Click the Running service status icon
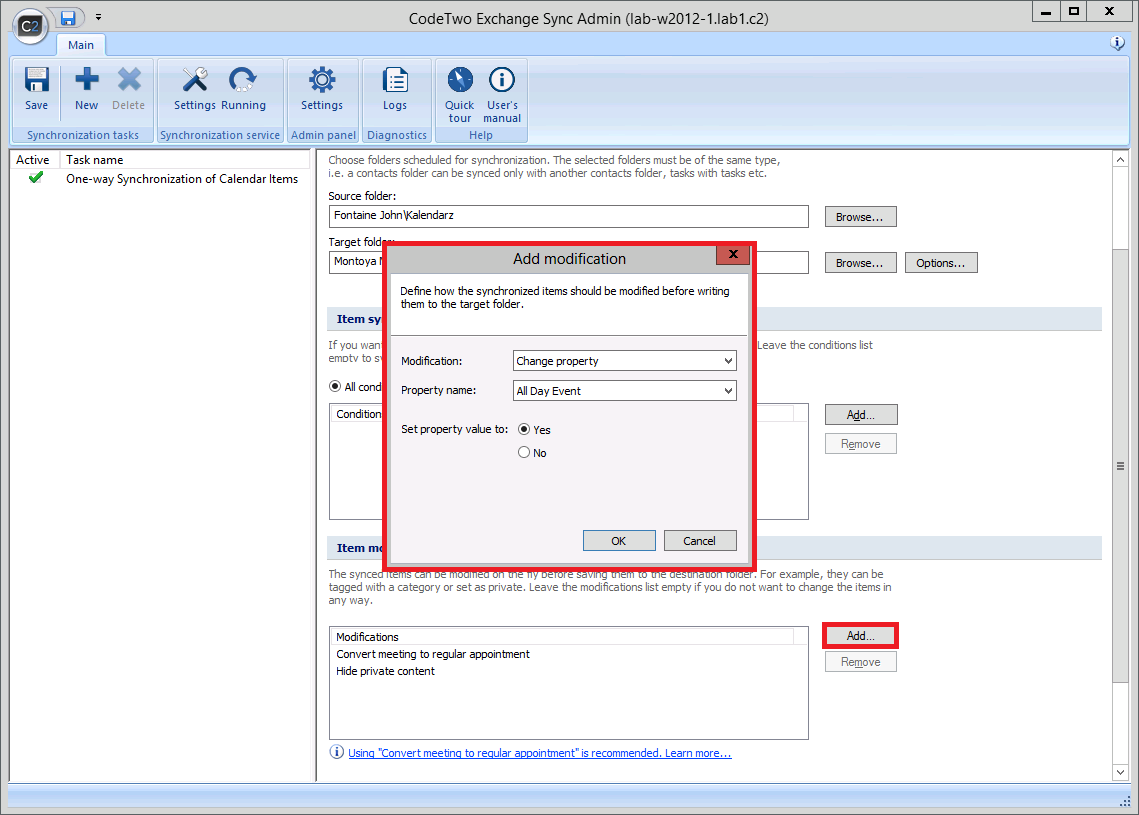1139x815 pixels. point(243,89)
